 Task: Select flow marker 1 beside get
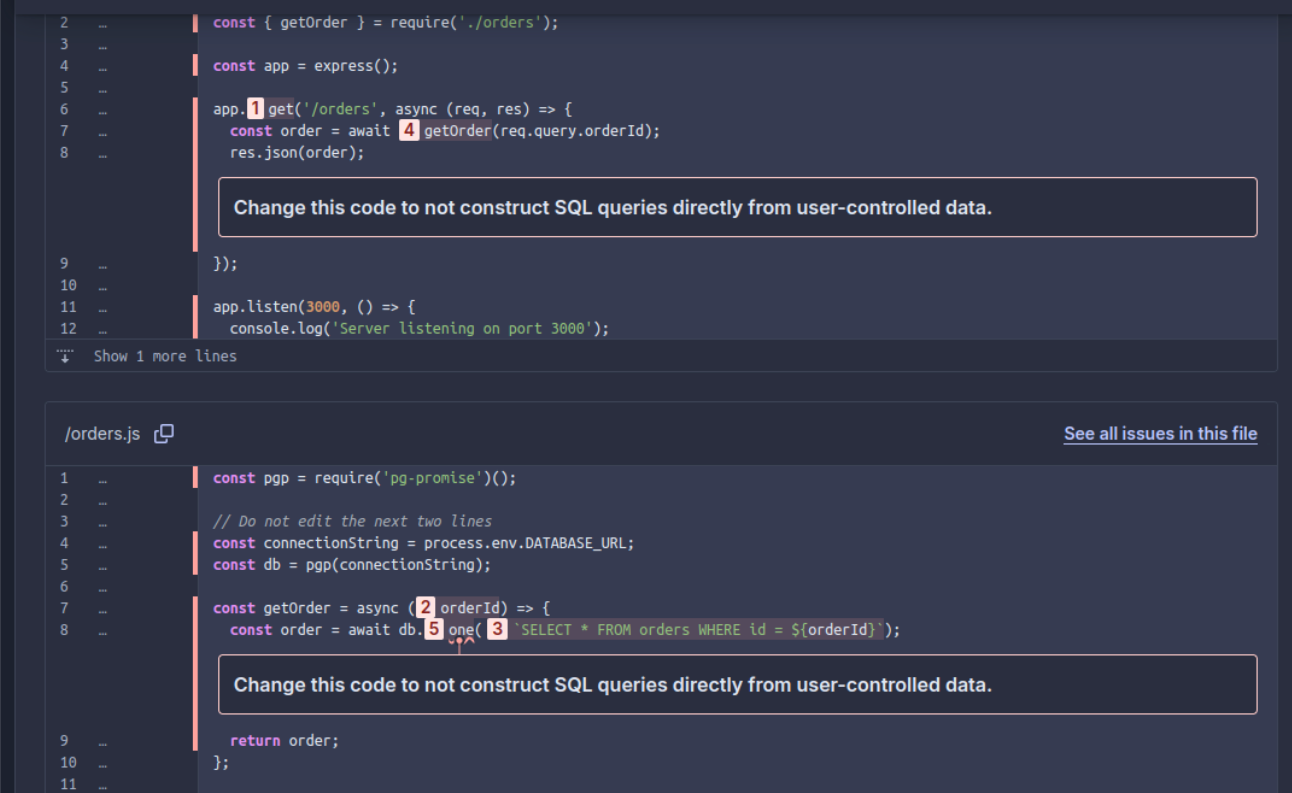point(255,109)
